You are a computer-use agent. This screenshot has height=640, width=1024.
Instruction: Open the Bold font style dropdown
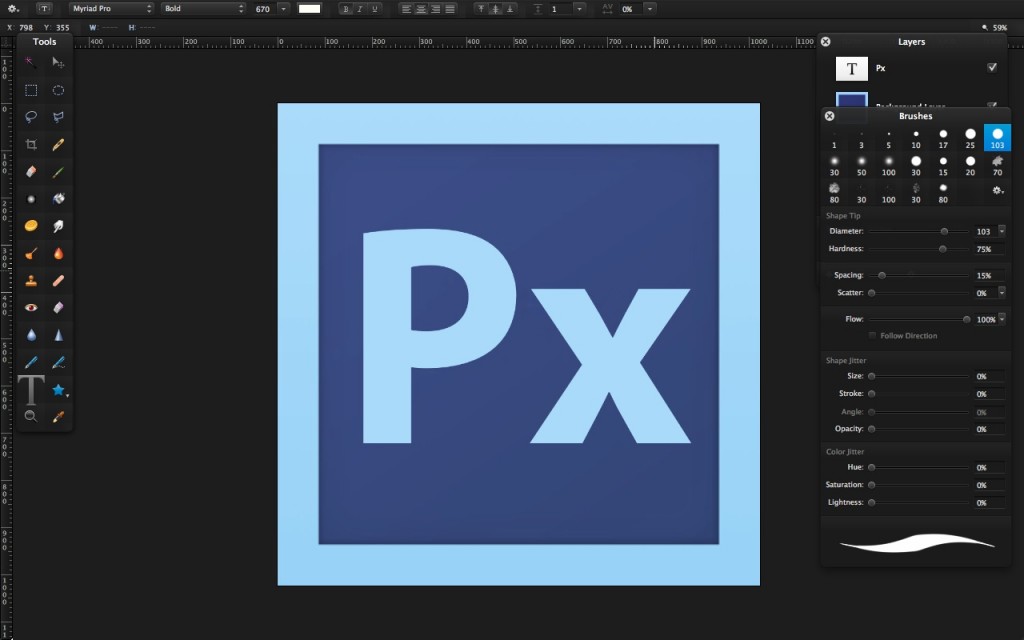[203, 8]
